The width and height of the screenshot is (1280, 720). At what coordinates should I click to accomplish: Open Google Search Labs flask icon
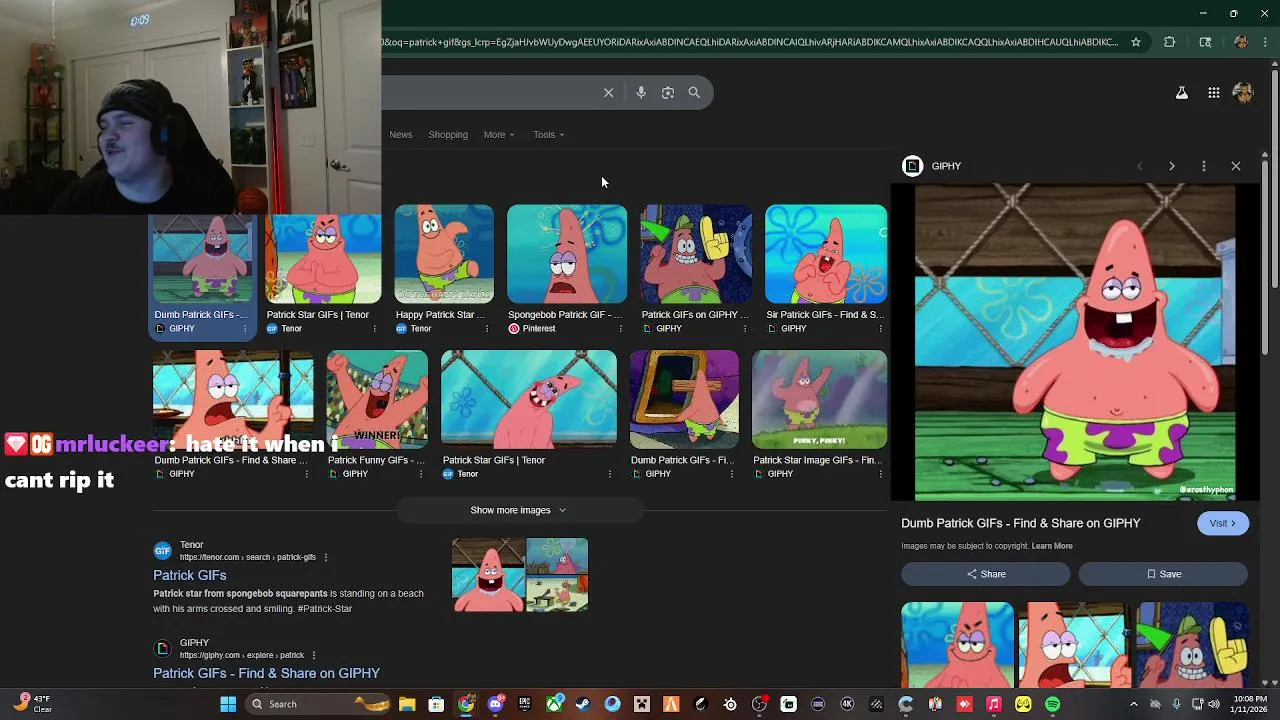pyautogui.click(x=1182, y=93)
